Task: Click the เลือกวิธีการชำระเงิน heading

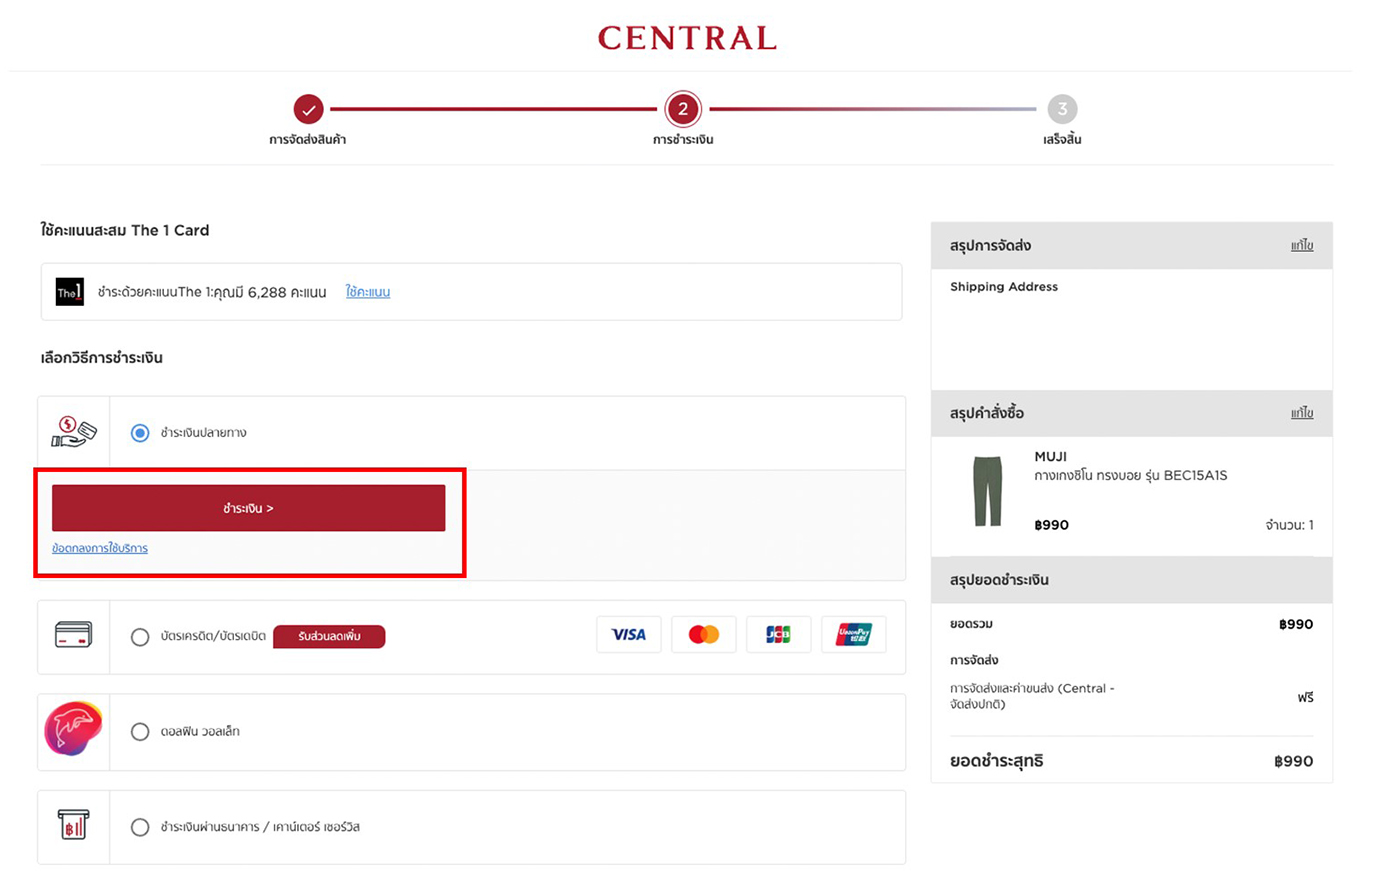Action: click(101, 358)
